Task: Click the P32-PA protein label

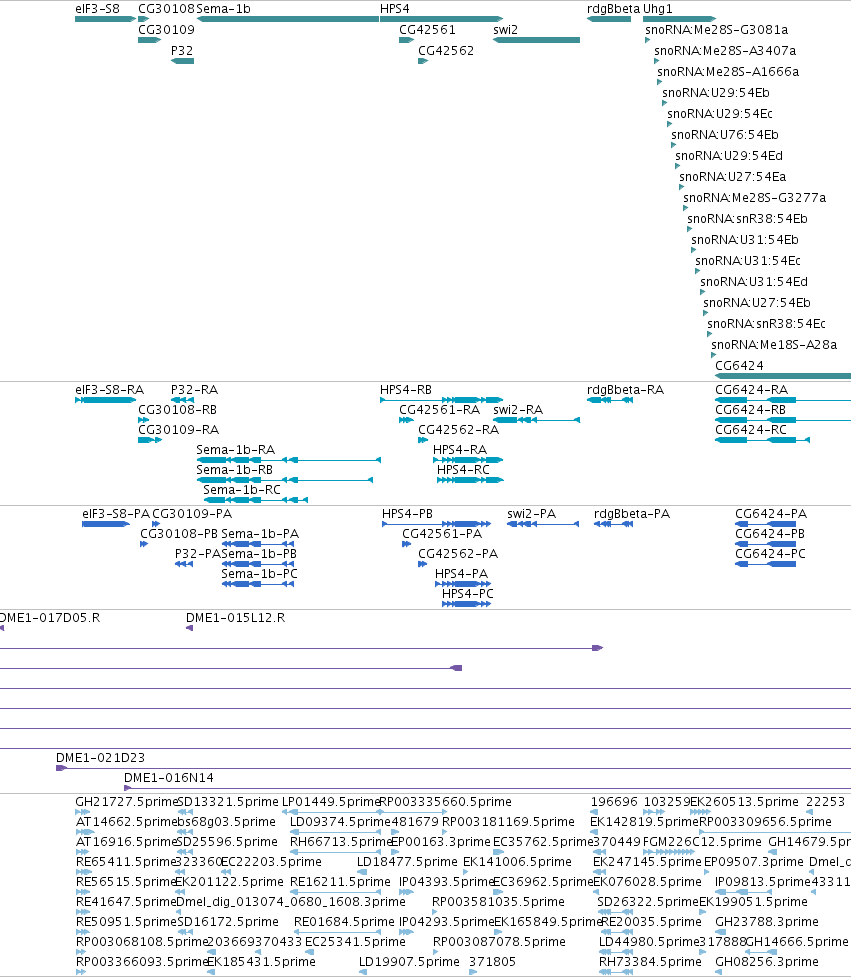Action: pyautogui.click(x=197, y=554)
